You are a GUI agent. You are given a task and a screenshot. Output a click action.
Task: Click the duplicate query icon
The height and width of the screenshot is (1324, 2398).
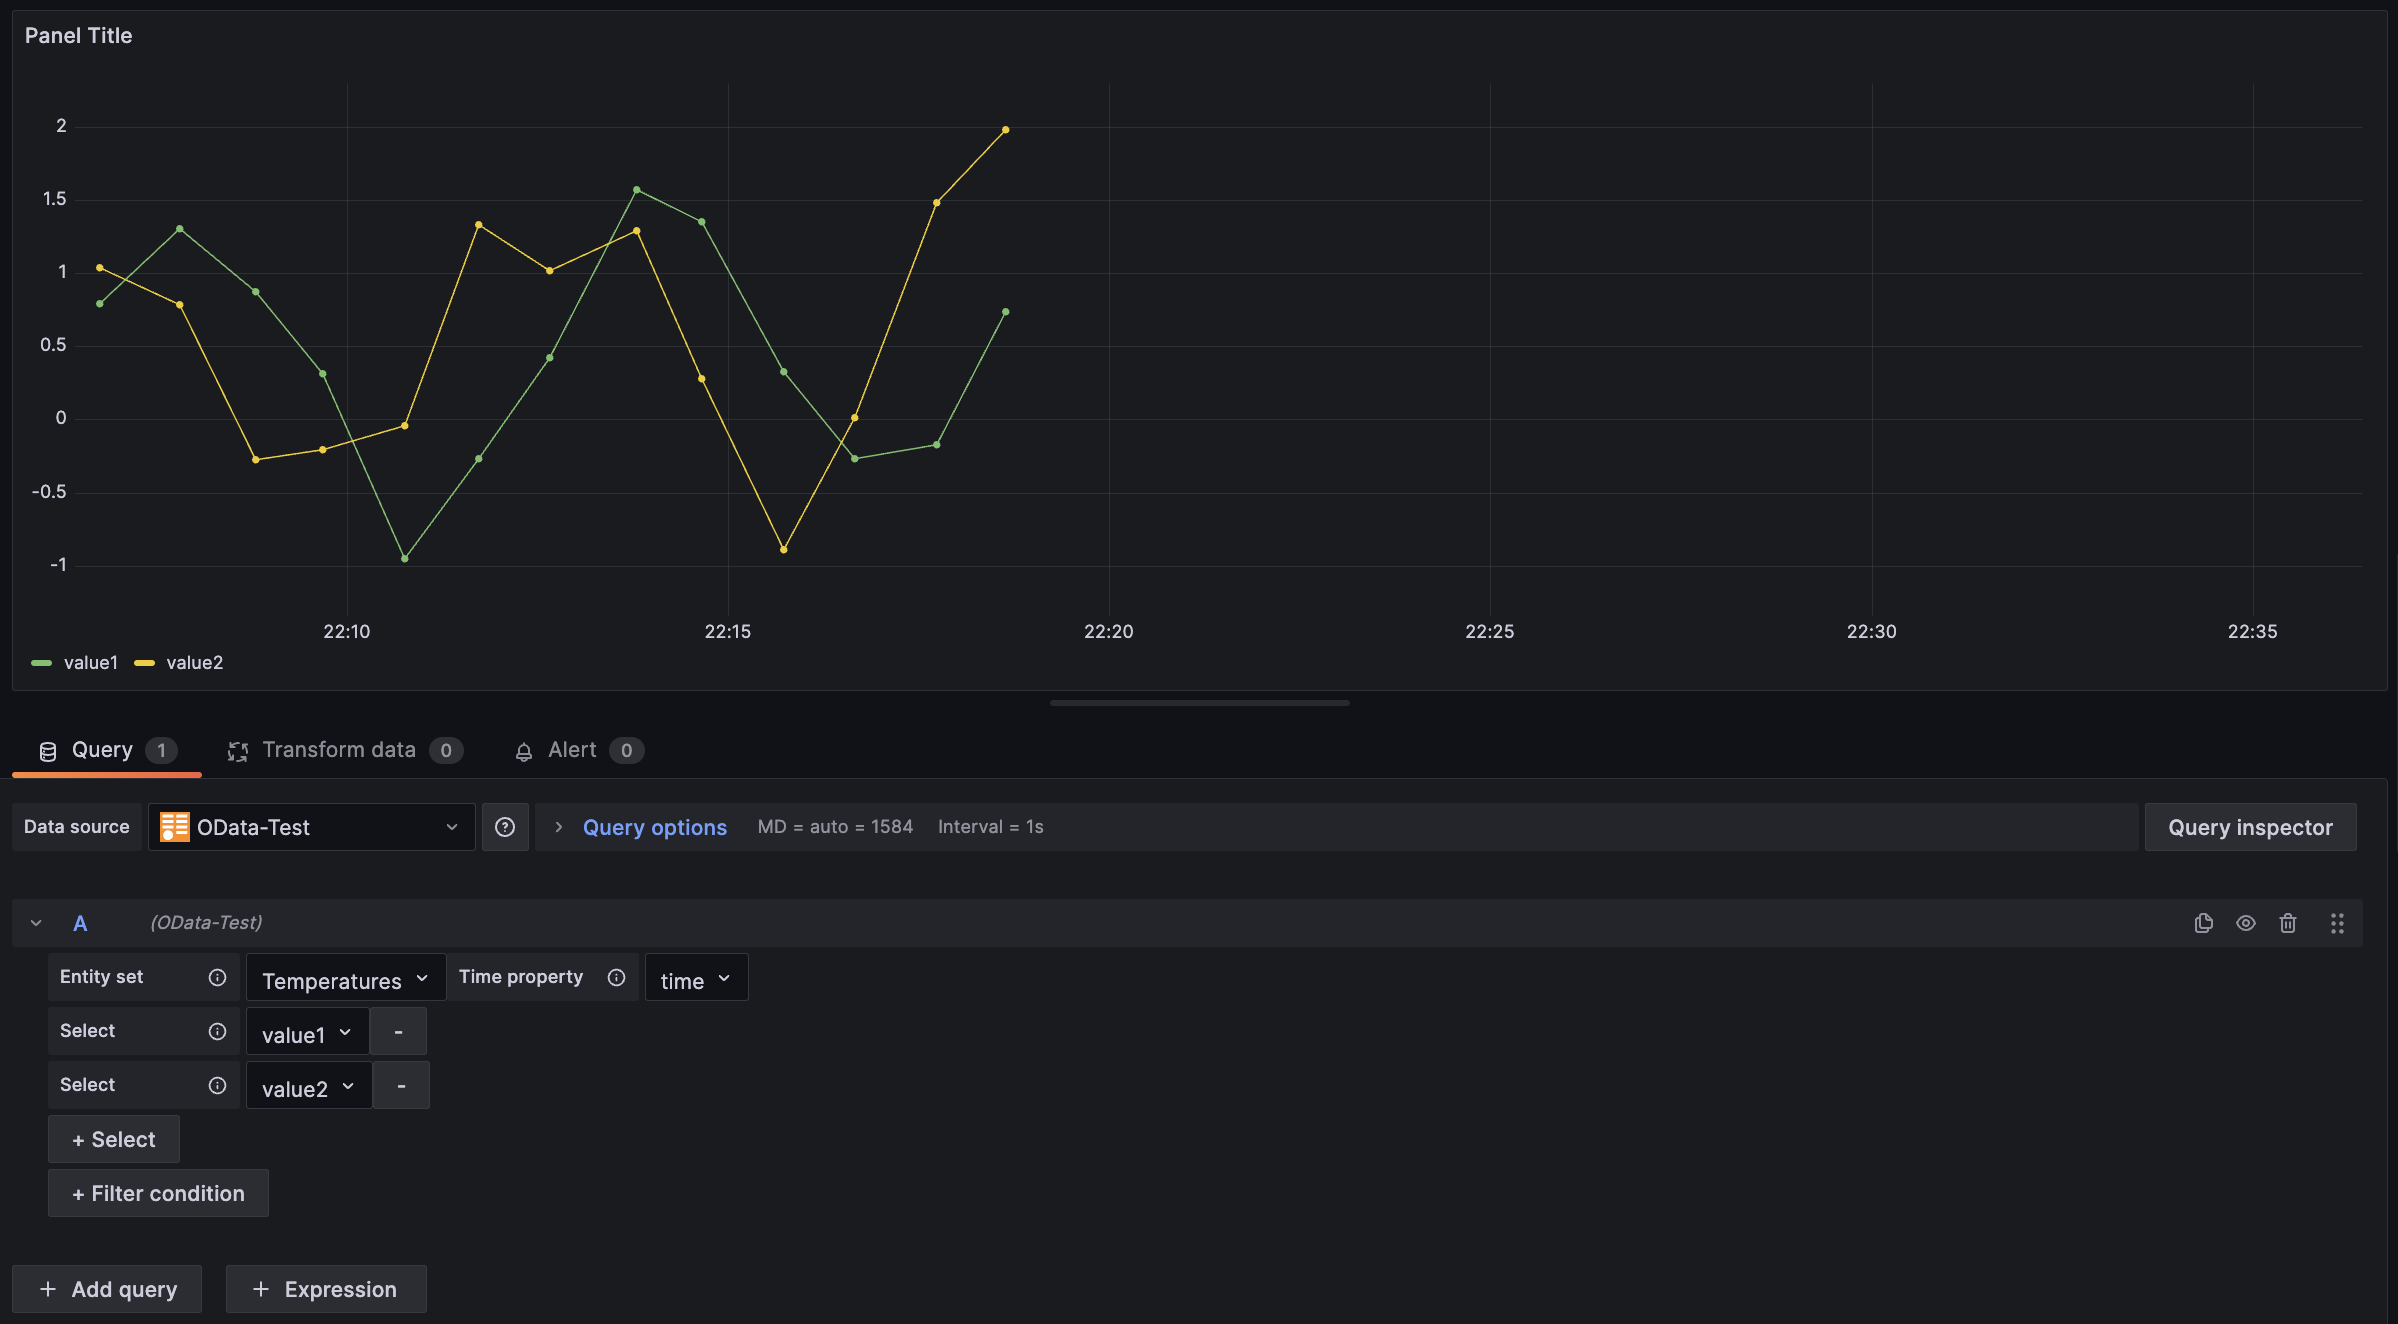[2202, 921]
